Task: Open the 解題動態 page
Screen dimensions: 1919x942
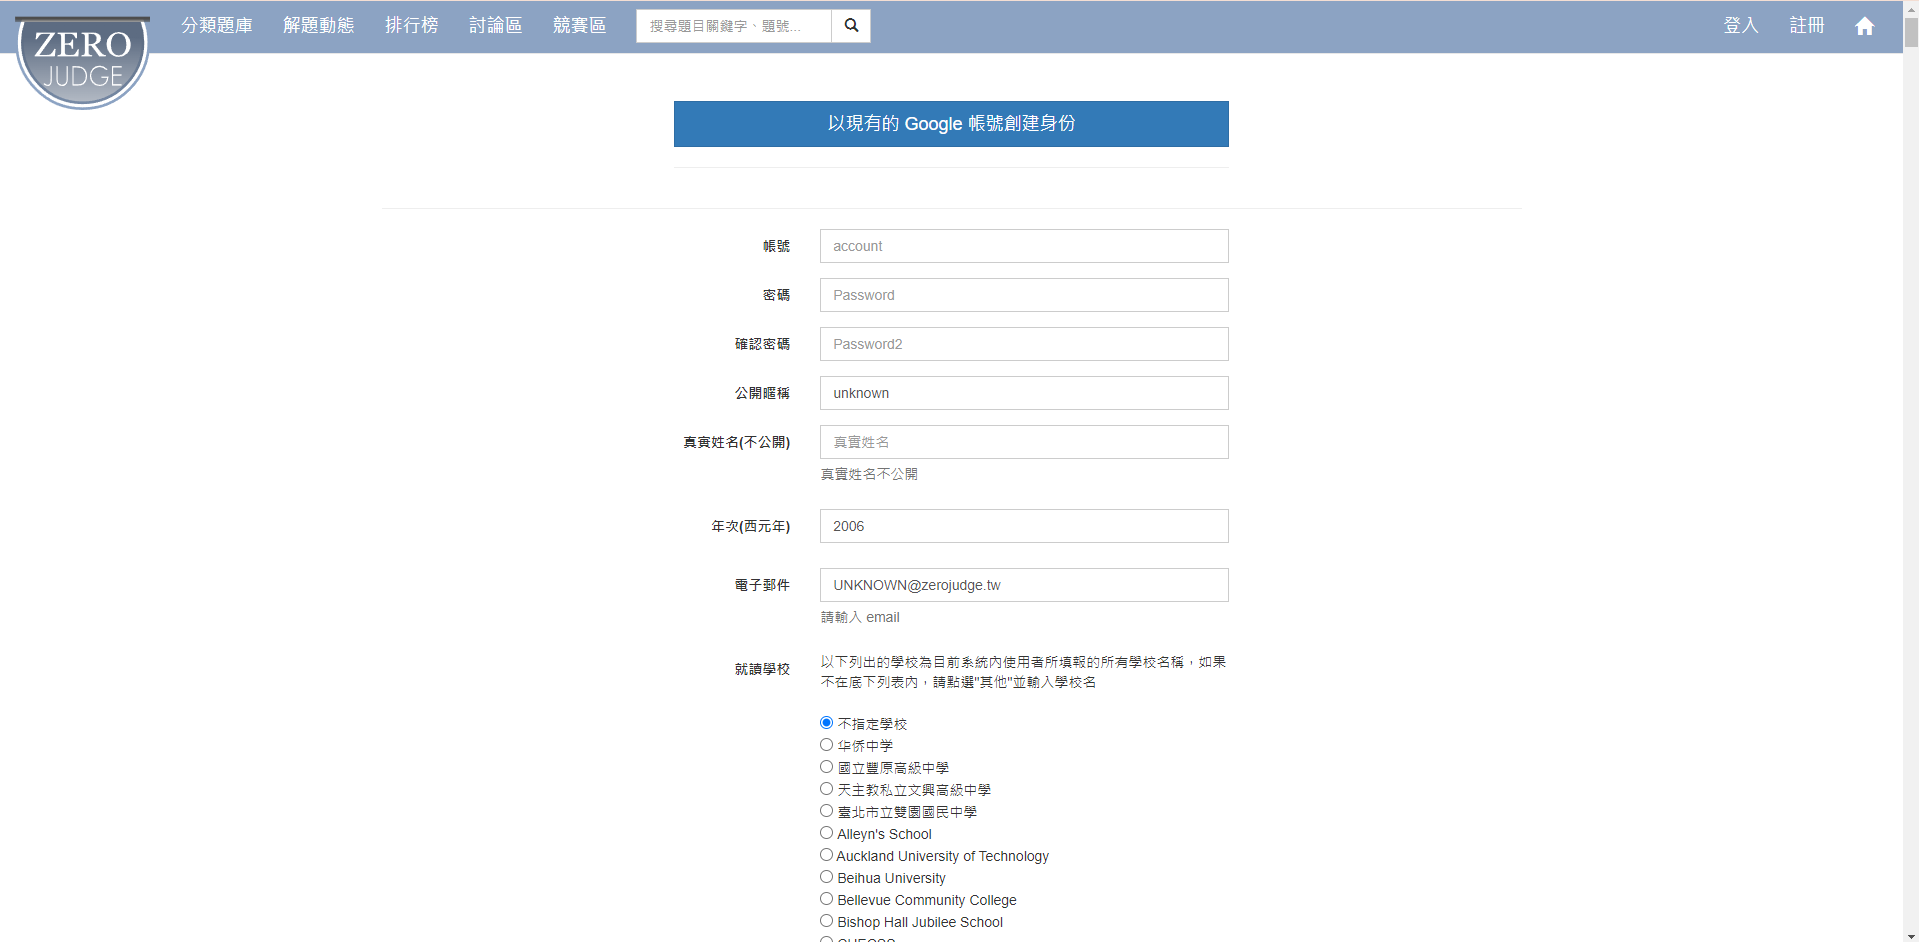Action: click(318, 26)
